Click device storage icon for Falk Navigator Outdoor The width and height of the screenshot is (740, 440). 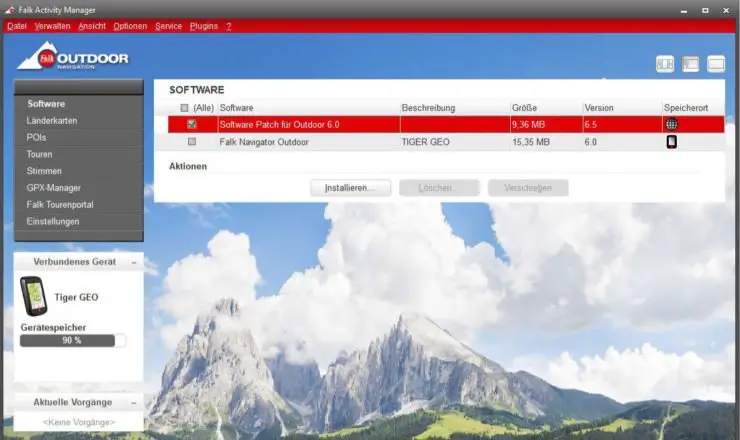tap(672, 142)
